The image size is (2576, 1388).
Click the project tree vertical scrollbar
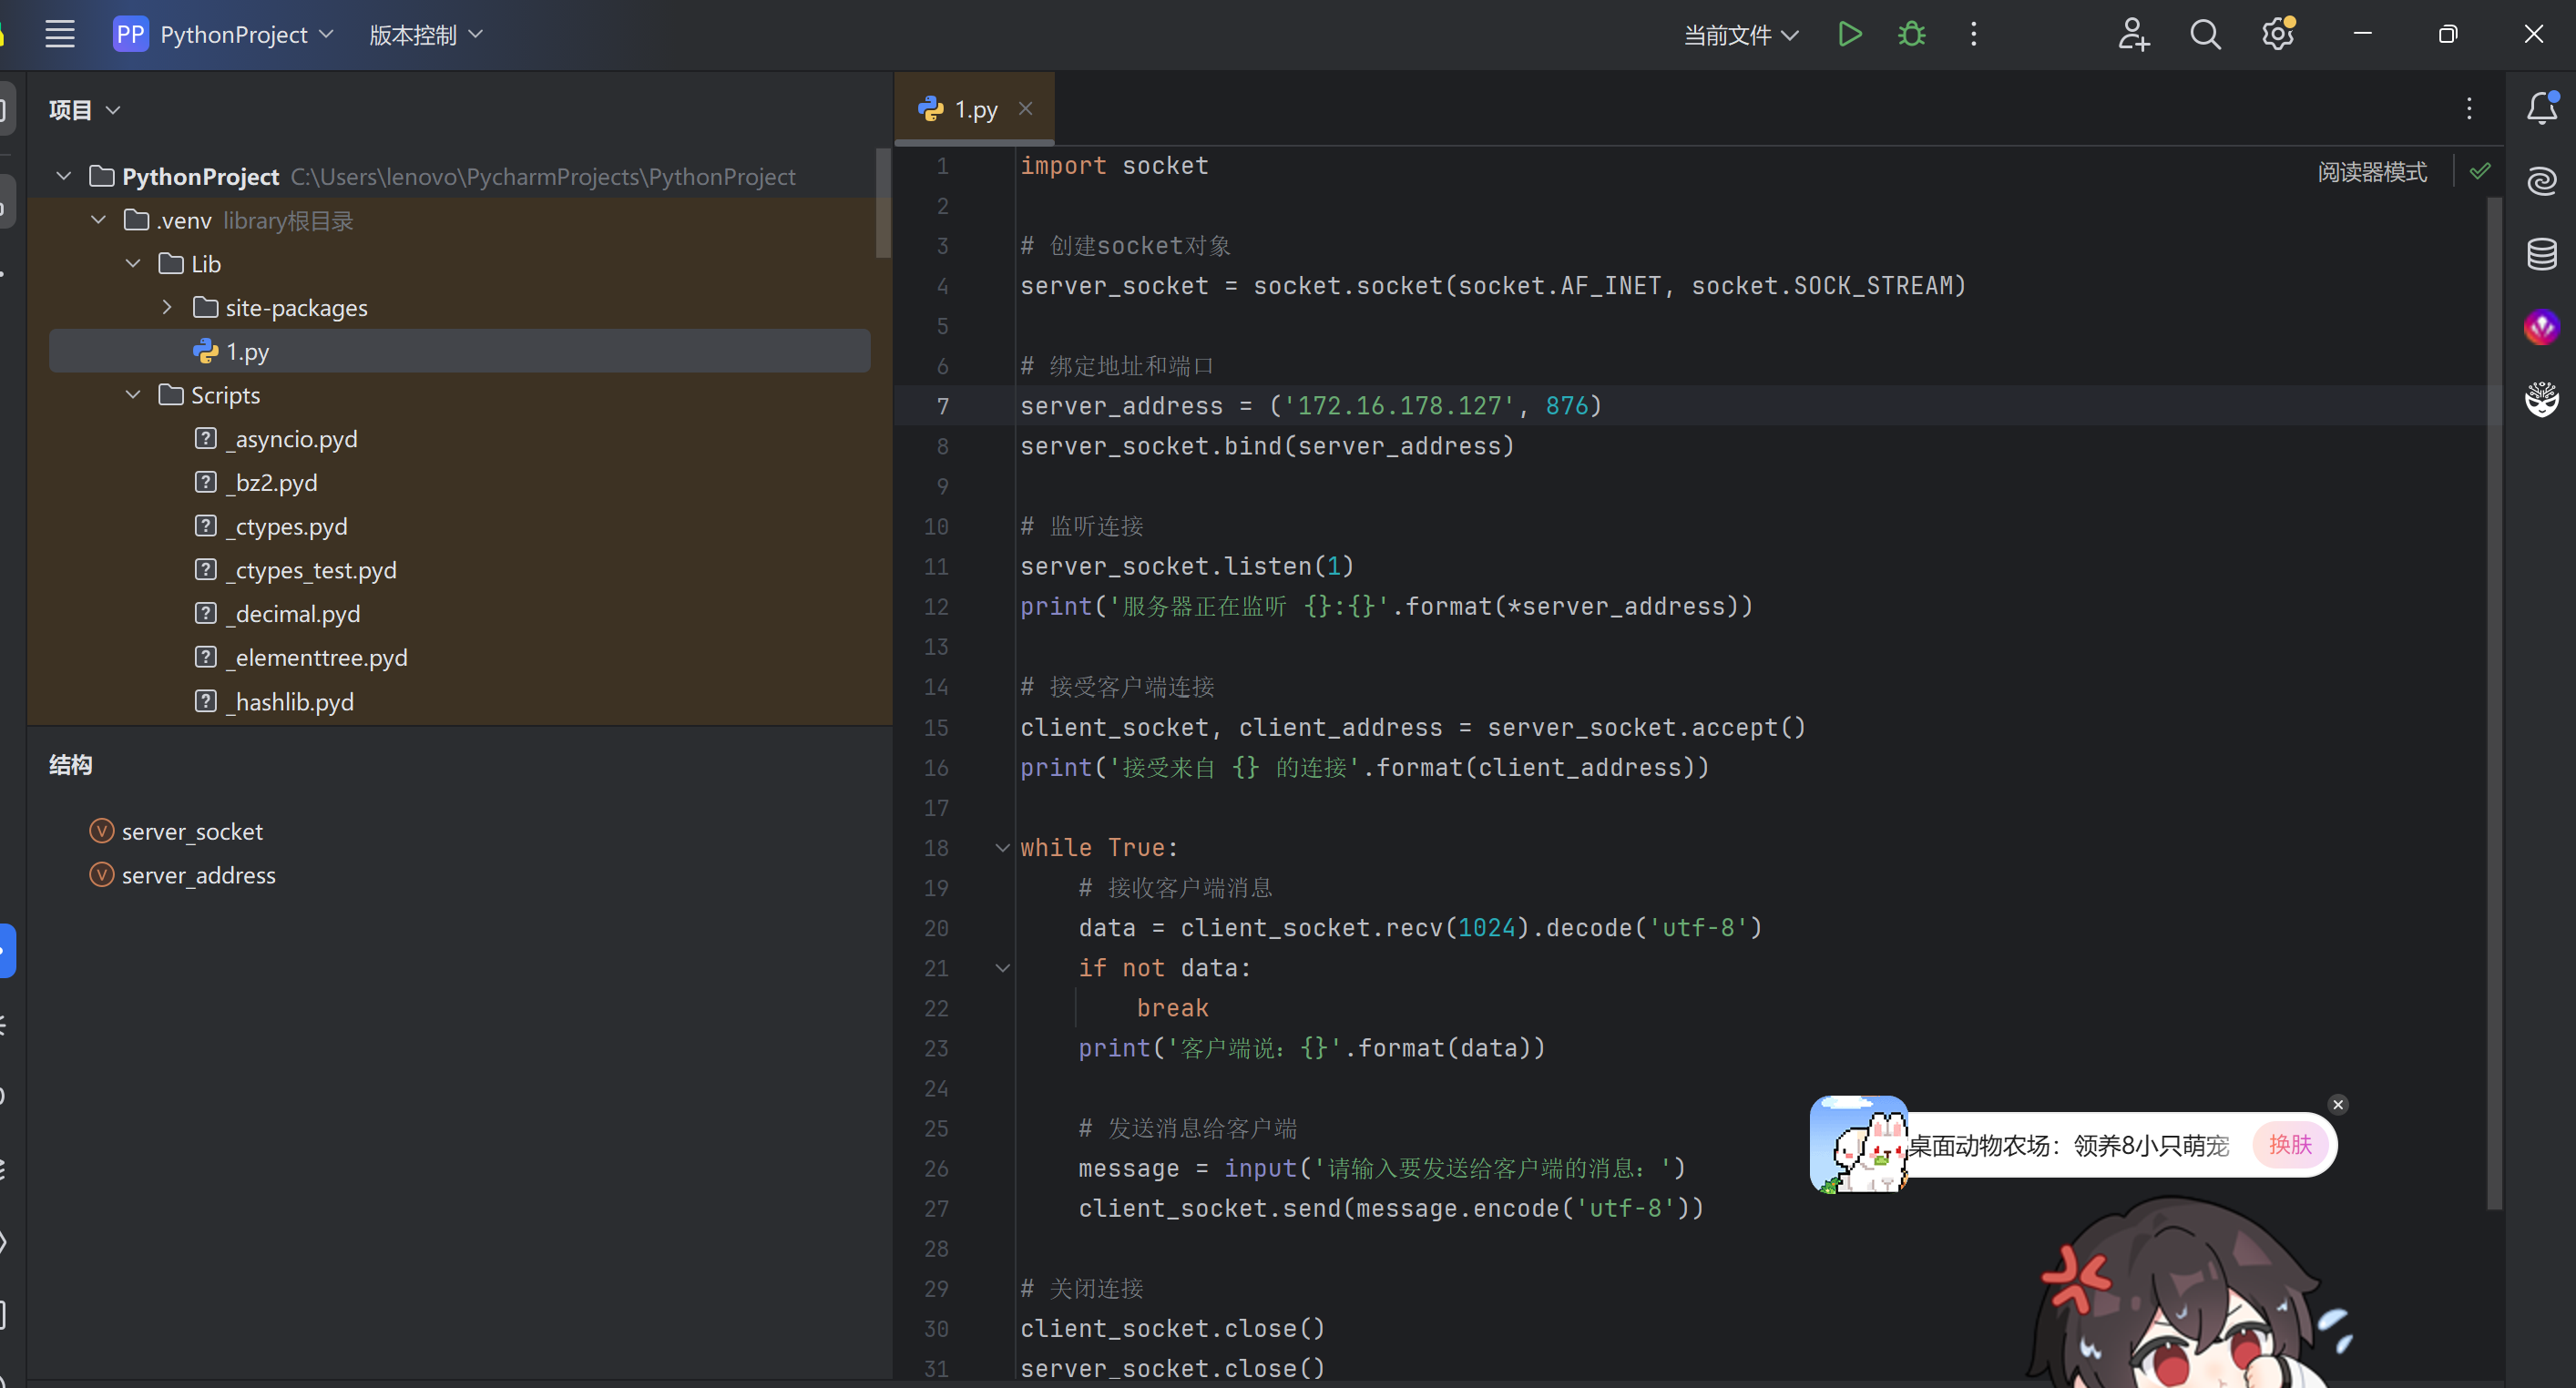tap(882, 205)
